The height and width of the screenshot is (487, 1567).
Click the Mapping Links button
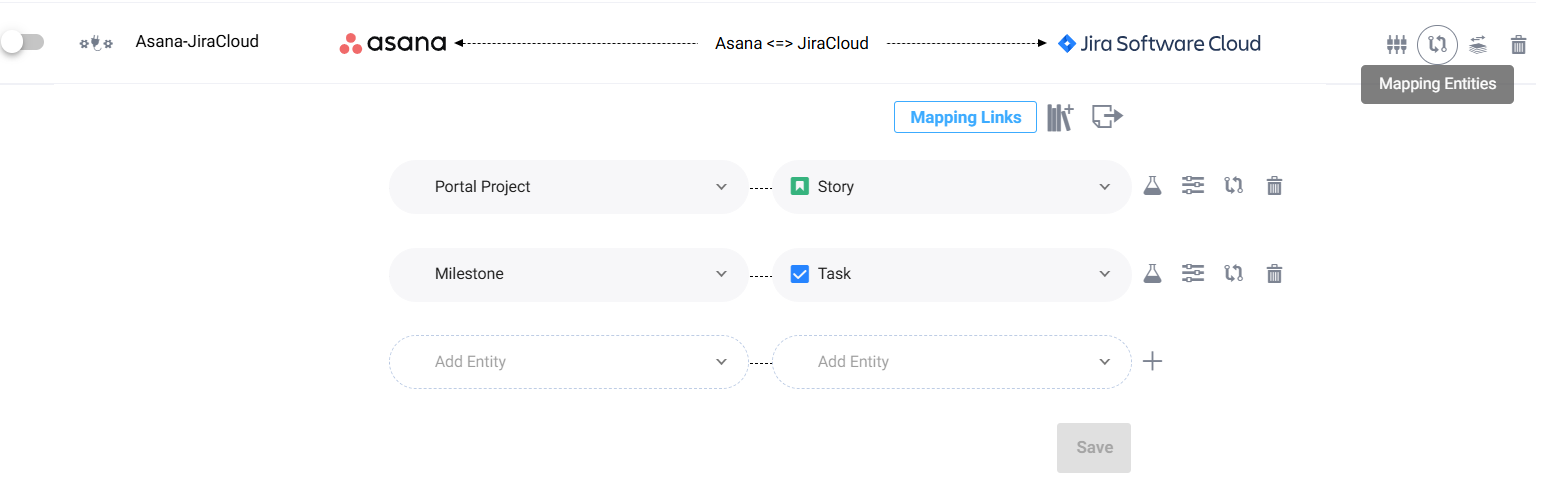[965, 117]
